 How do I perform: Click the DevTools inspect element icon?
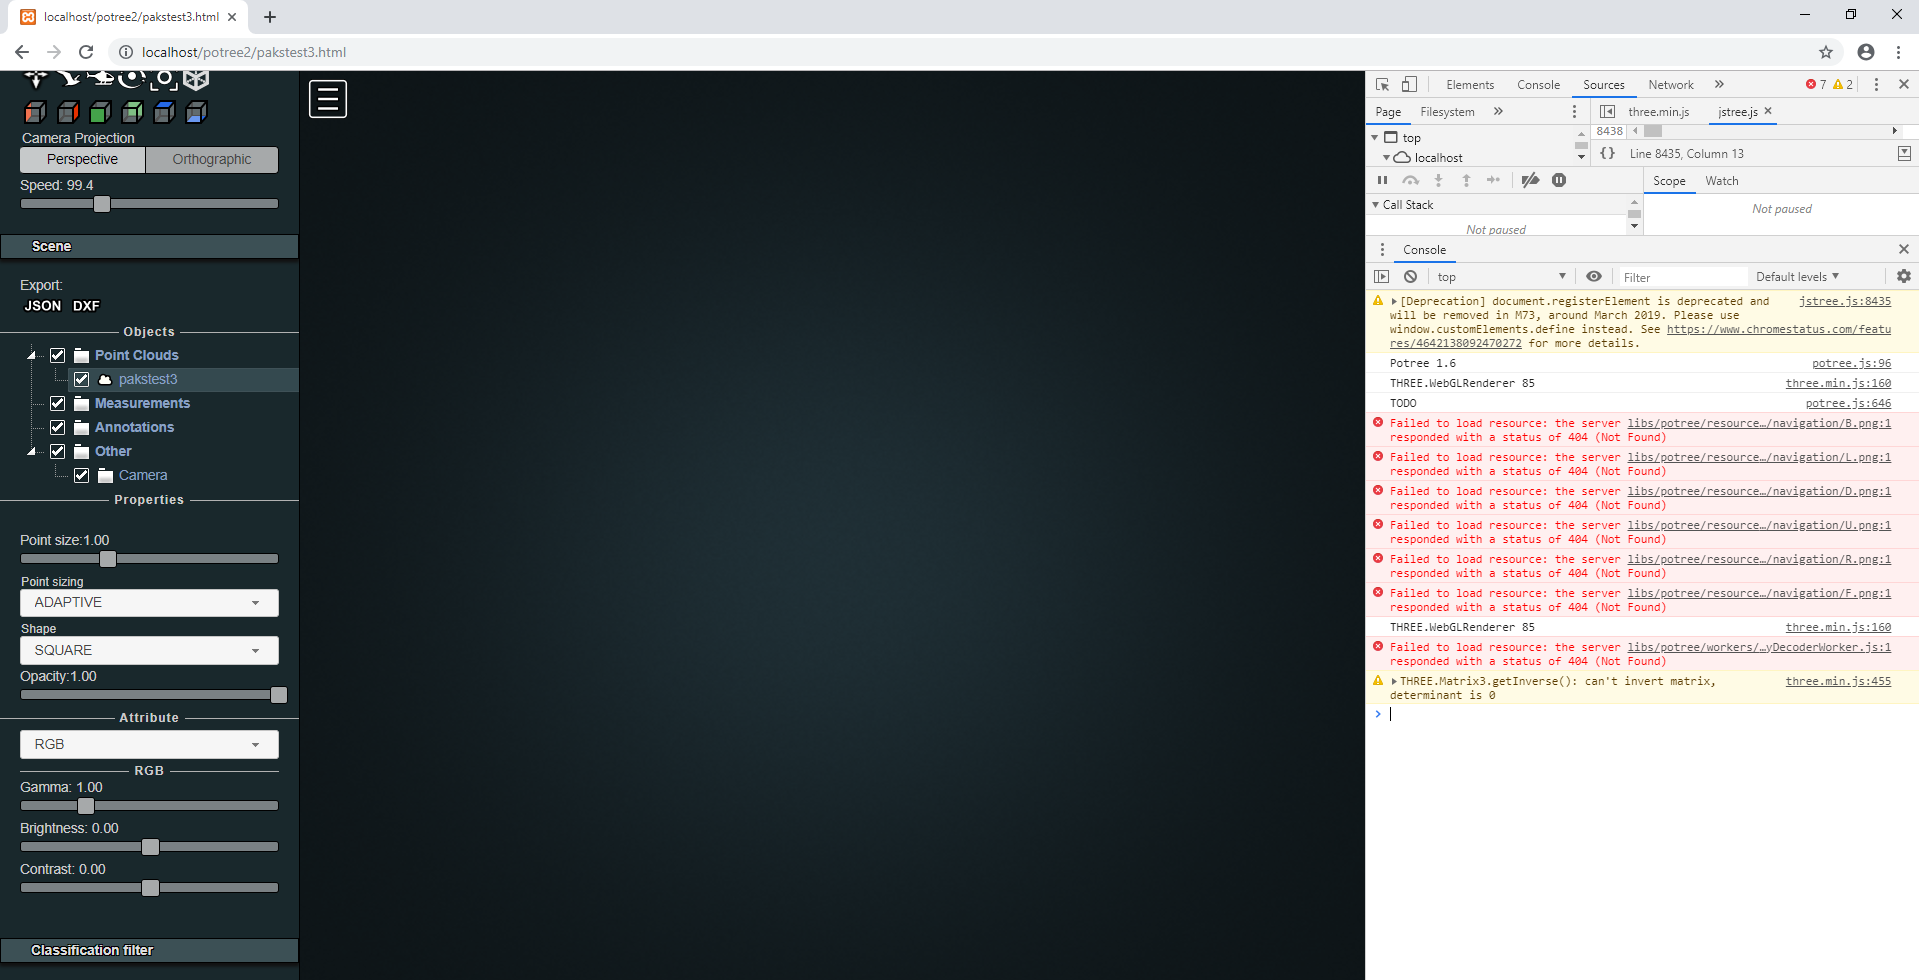[x=1382, y=84]
